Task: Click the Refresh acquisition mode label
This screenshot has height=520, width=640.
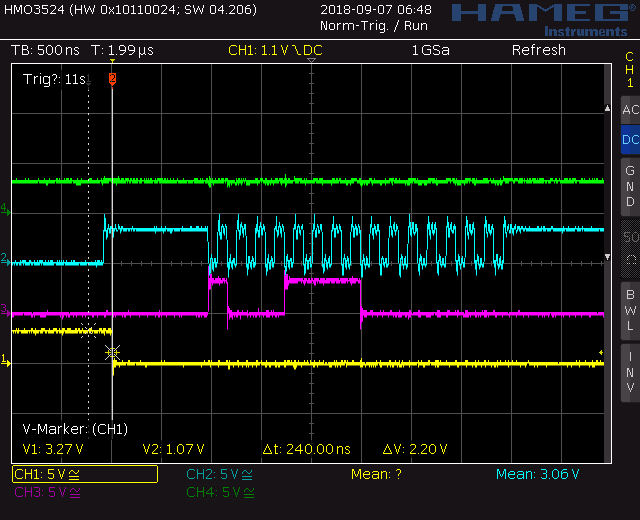Action: coord(539,50)
